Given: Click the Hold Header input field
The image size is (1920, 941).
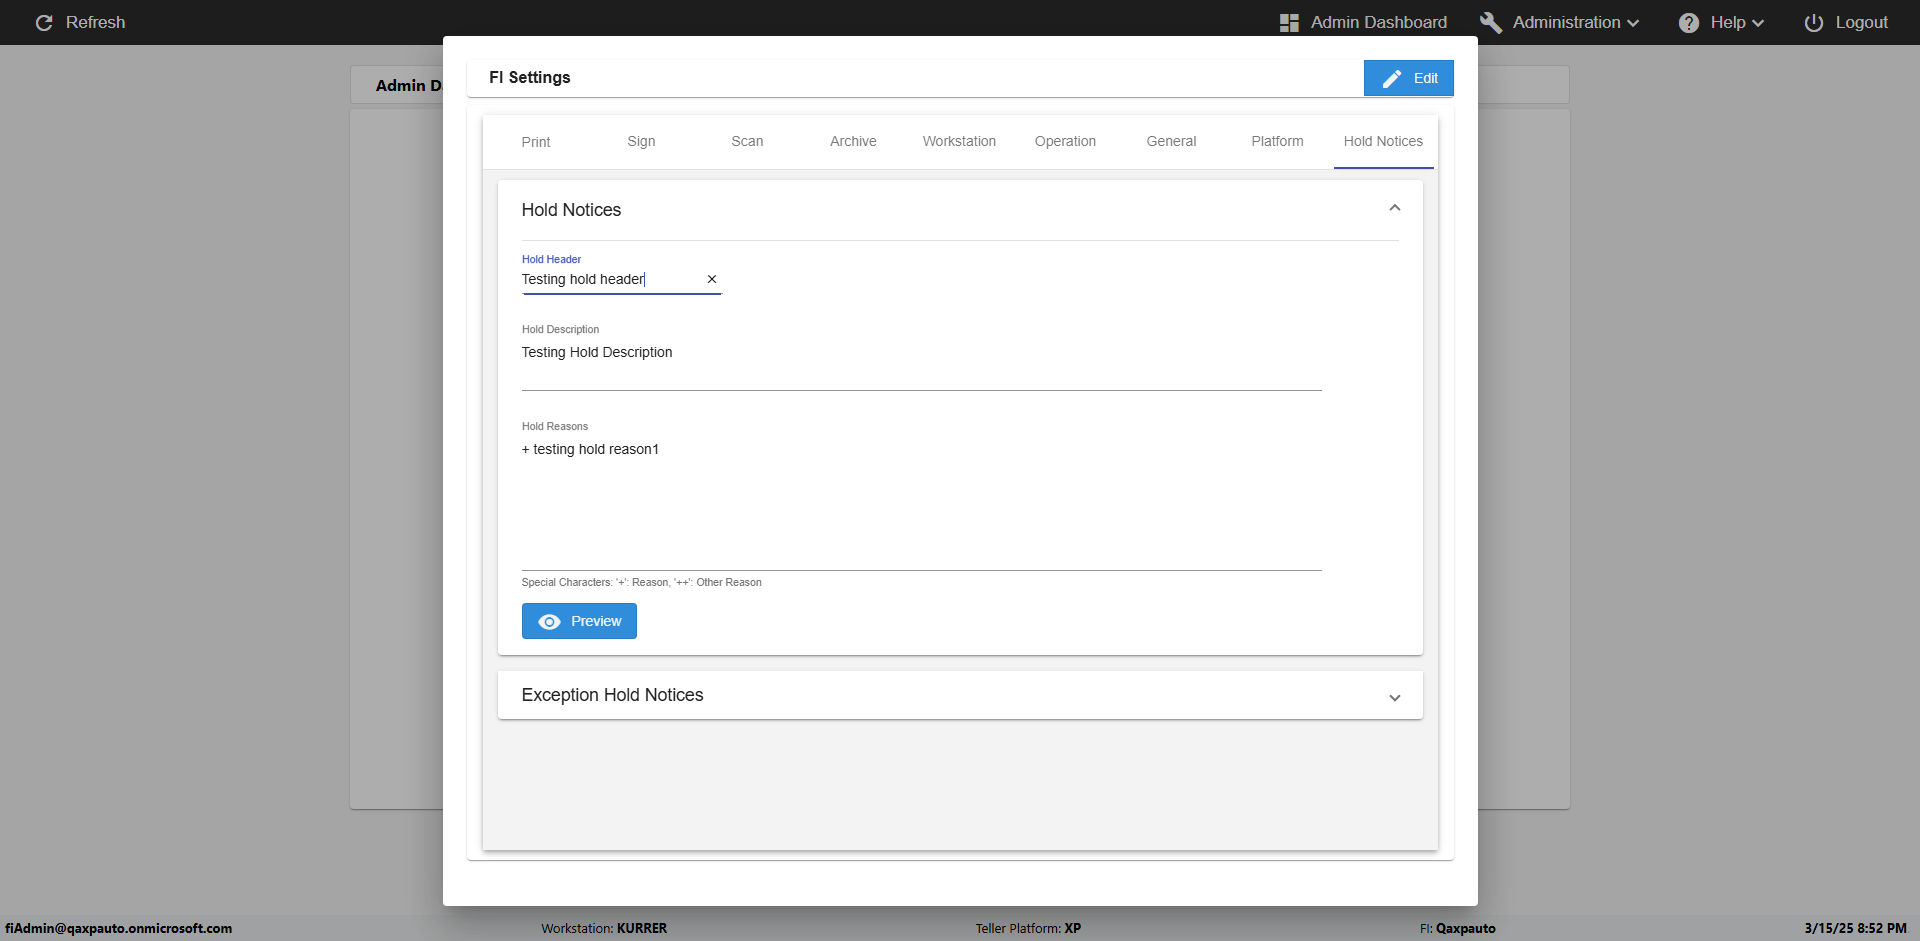Looking at the screenshot, I should coord(610,280).
